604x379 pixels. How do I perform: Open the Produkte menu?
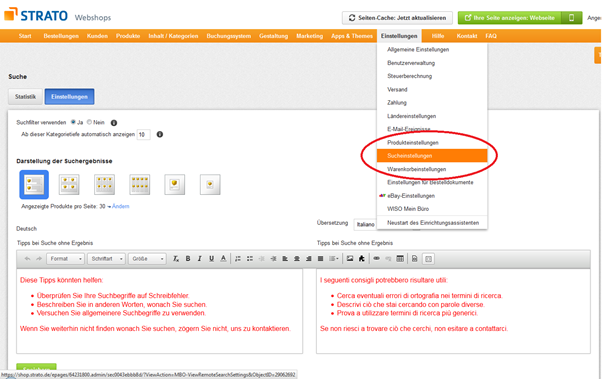(x=128, y=36)
